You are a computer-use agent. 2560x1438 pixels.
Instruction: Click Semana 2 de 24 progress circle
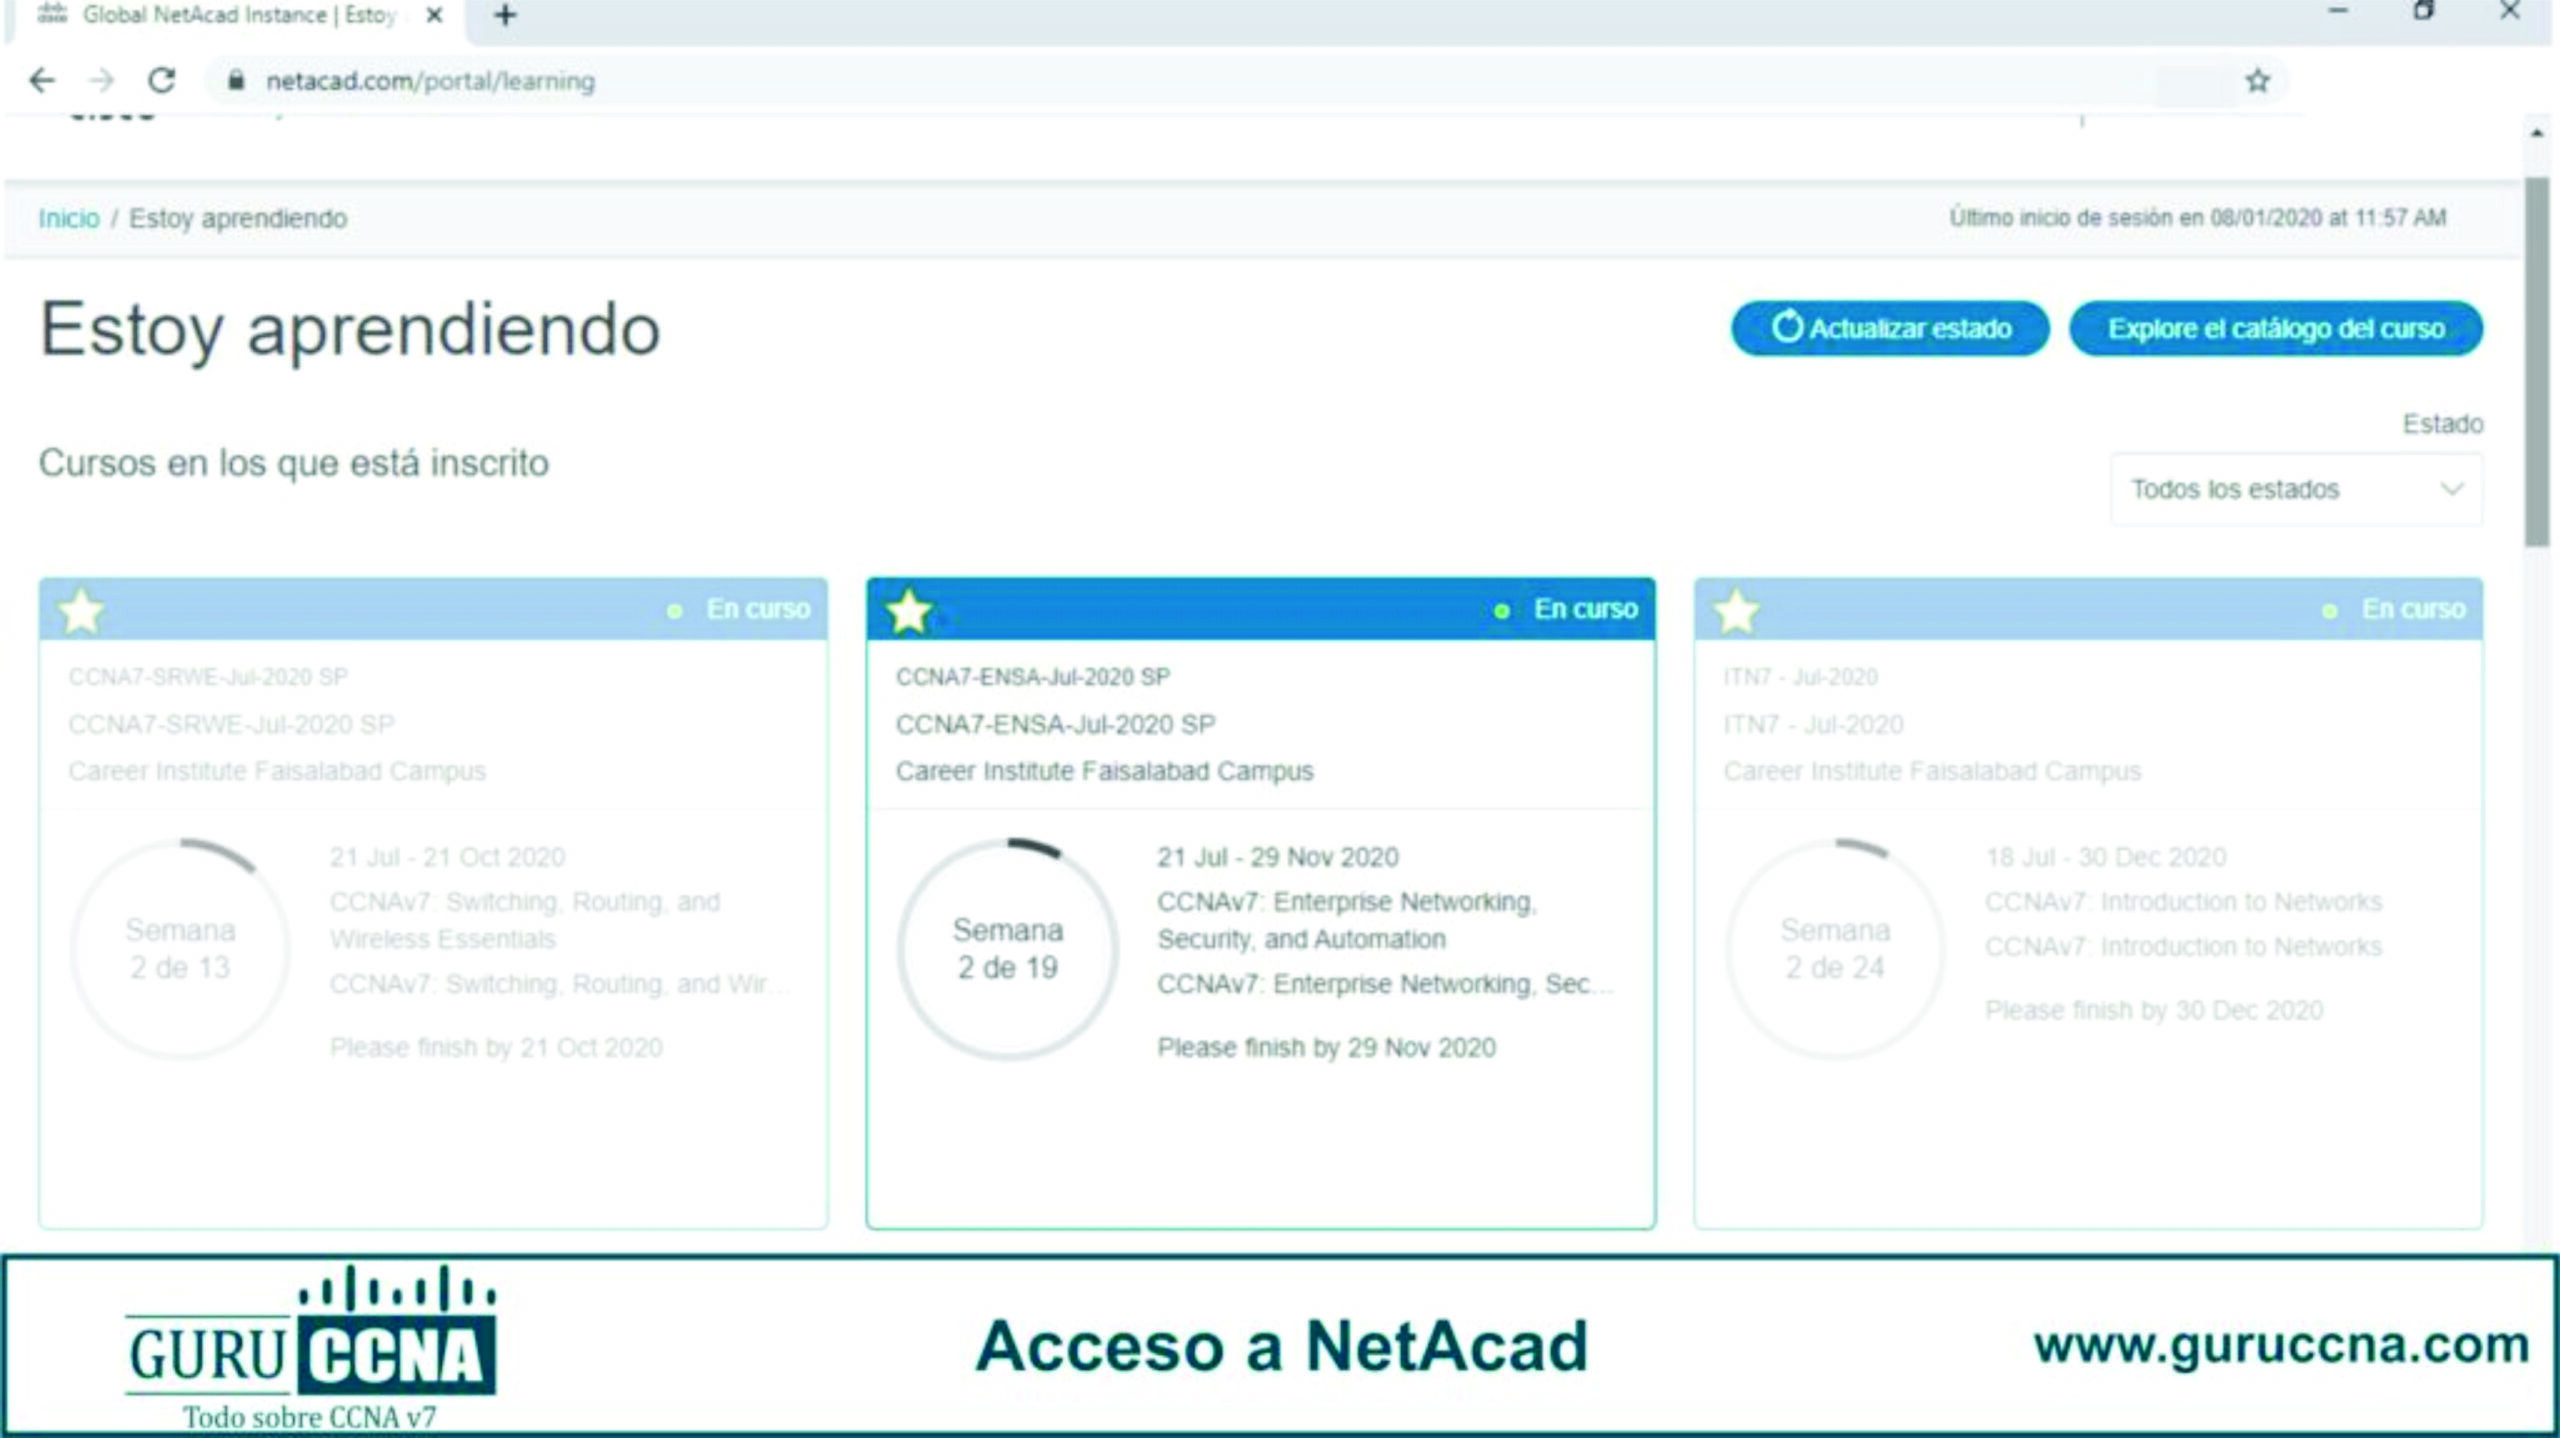(x=1836, y=949)
